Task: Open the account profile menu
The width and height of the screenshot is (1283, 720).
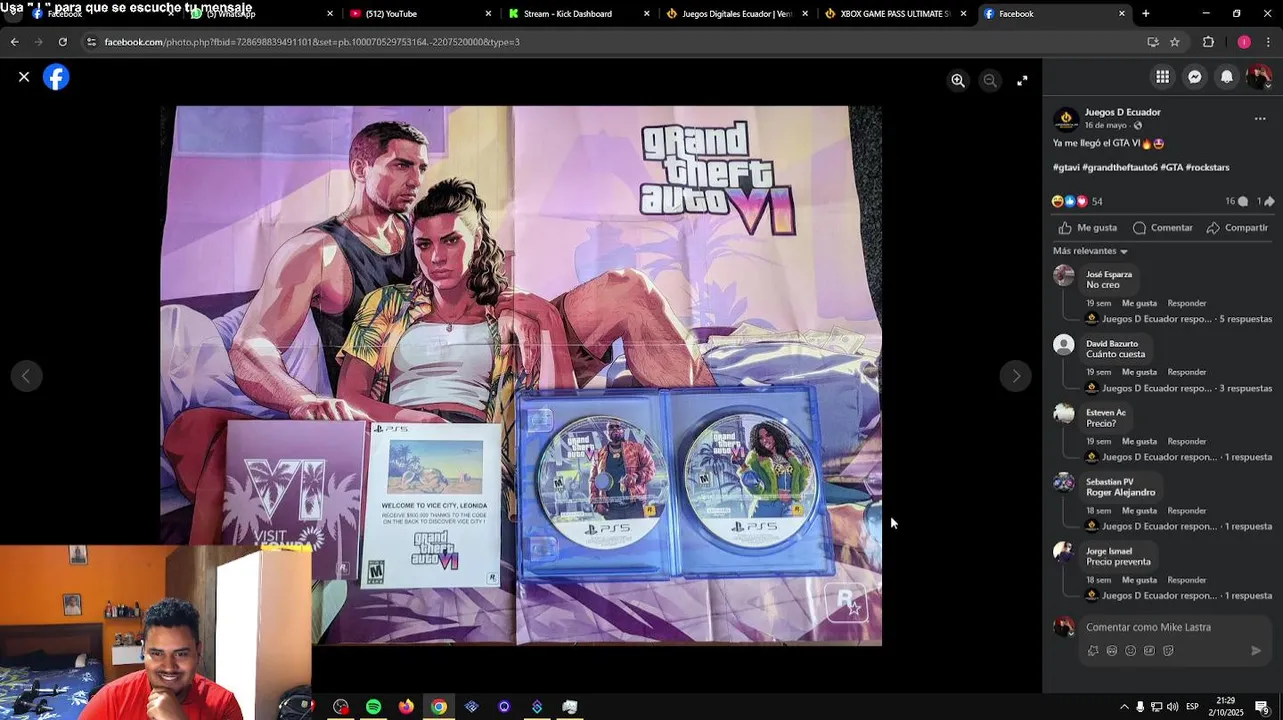Action: pos(1258,77)
